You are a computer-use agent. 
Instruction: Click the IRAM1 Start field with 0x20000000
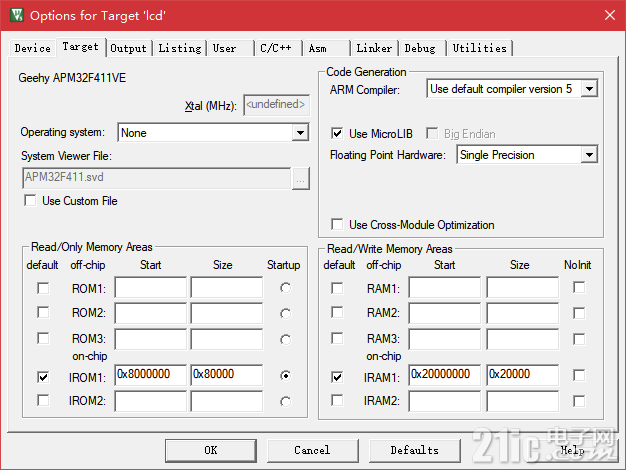tap(445, 375)
